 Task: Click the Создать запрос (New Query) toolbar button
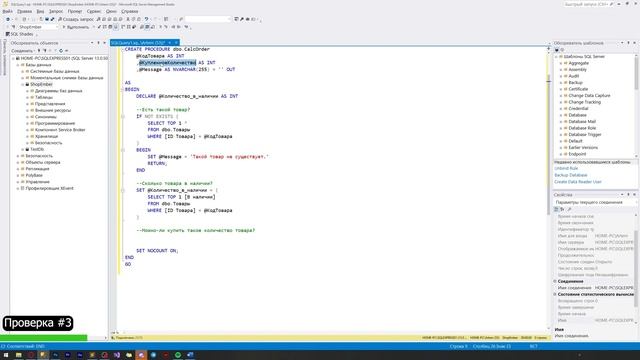click(76, 19)
